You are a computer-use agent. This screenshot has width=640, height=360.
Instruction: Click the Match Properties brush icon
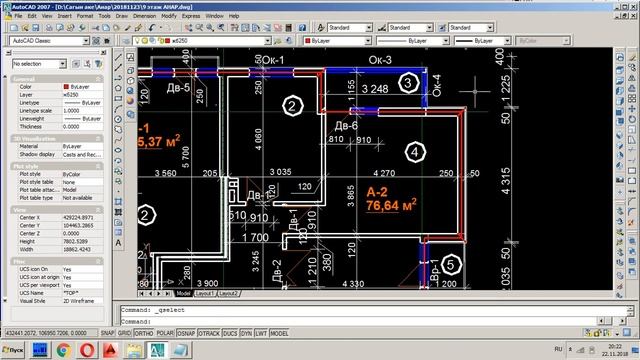tap(127, 28)
